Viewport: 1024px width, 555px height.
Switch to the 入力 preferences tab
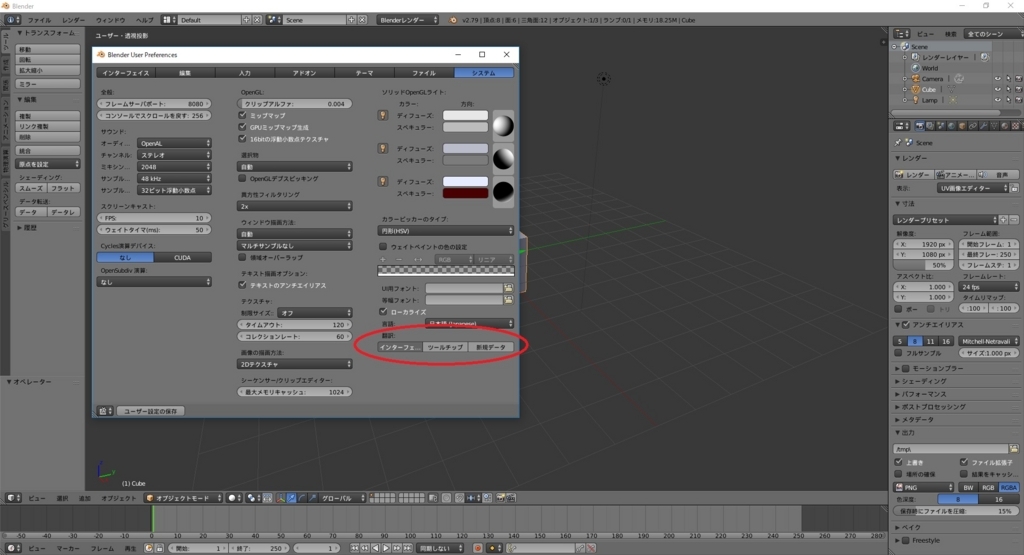click(245, 73)
